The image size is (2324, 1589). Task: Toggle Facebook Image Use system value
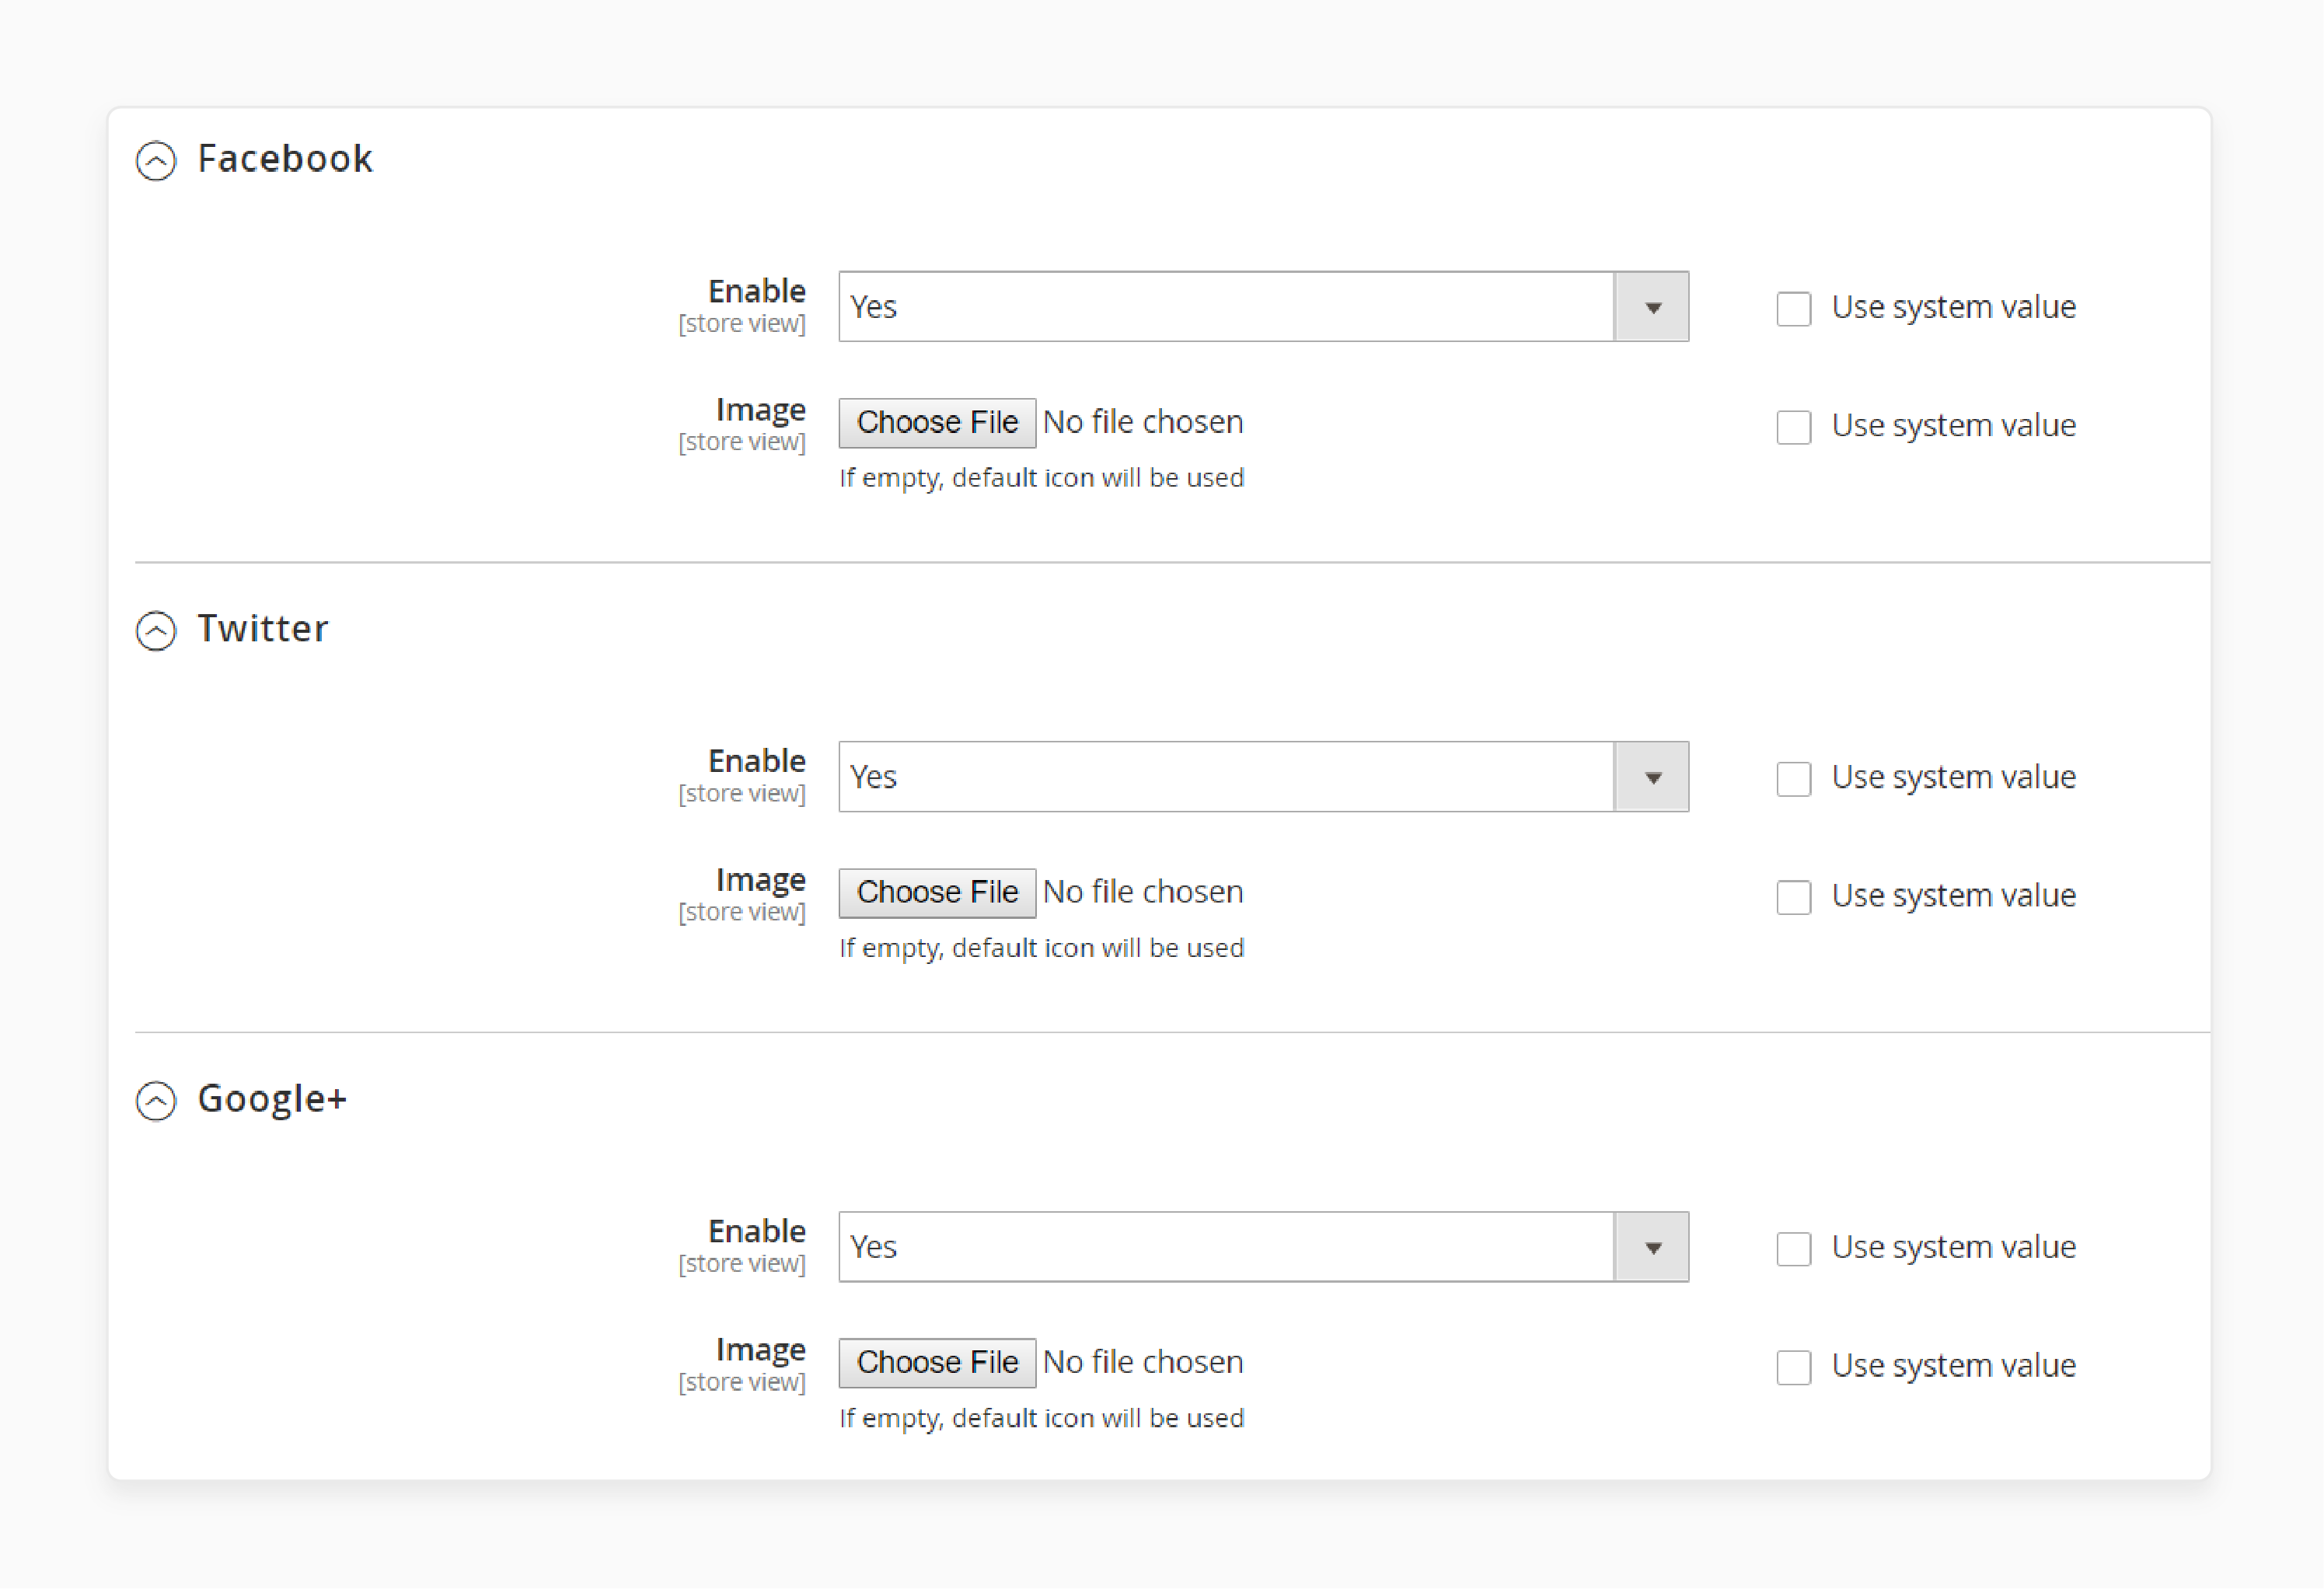[1792, 424]
